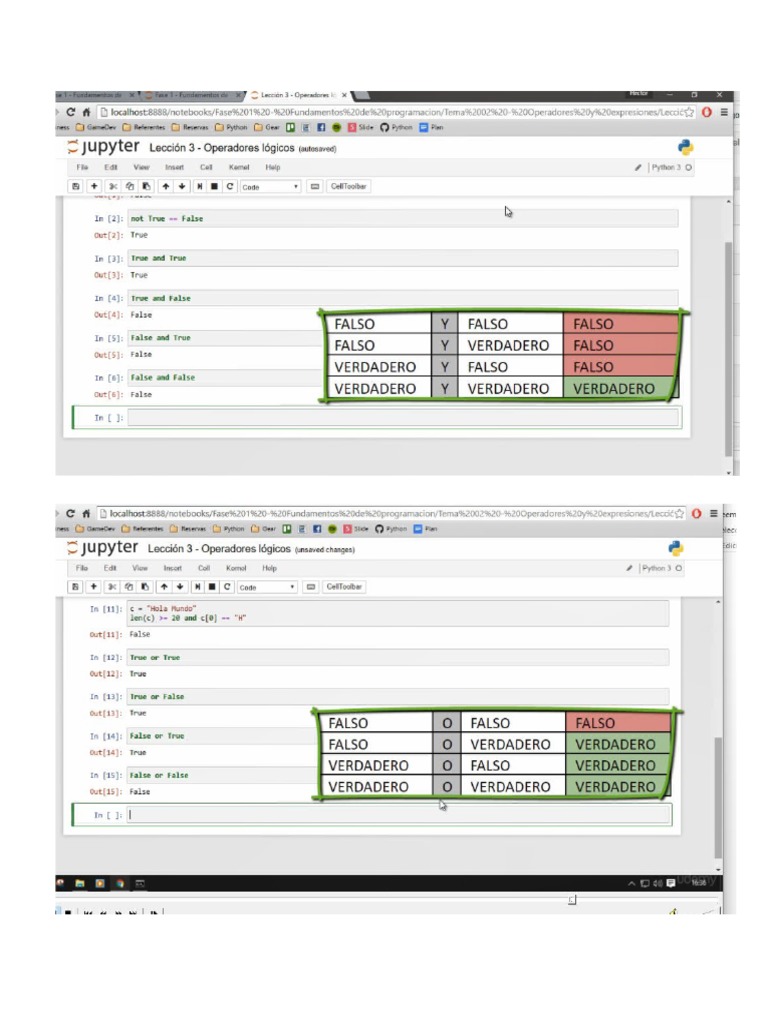
Task: Copy cell using copy icon in bottom notebook
Action: 129,586
